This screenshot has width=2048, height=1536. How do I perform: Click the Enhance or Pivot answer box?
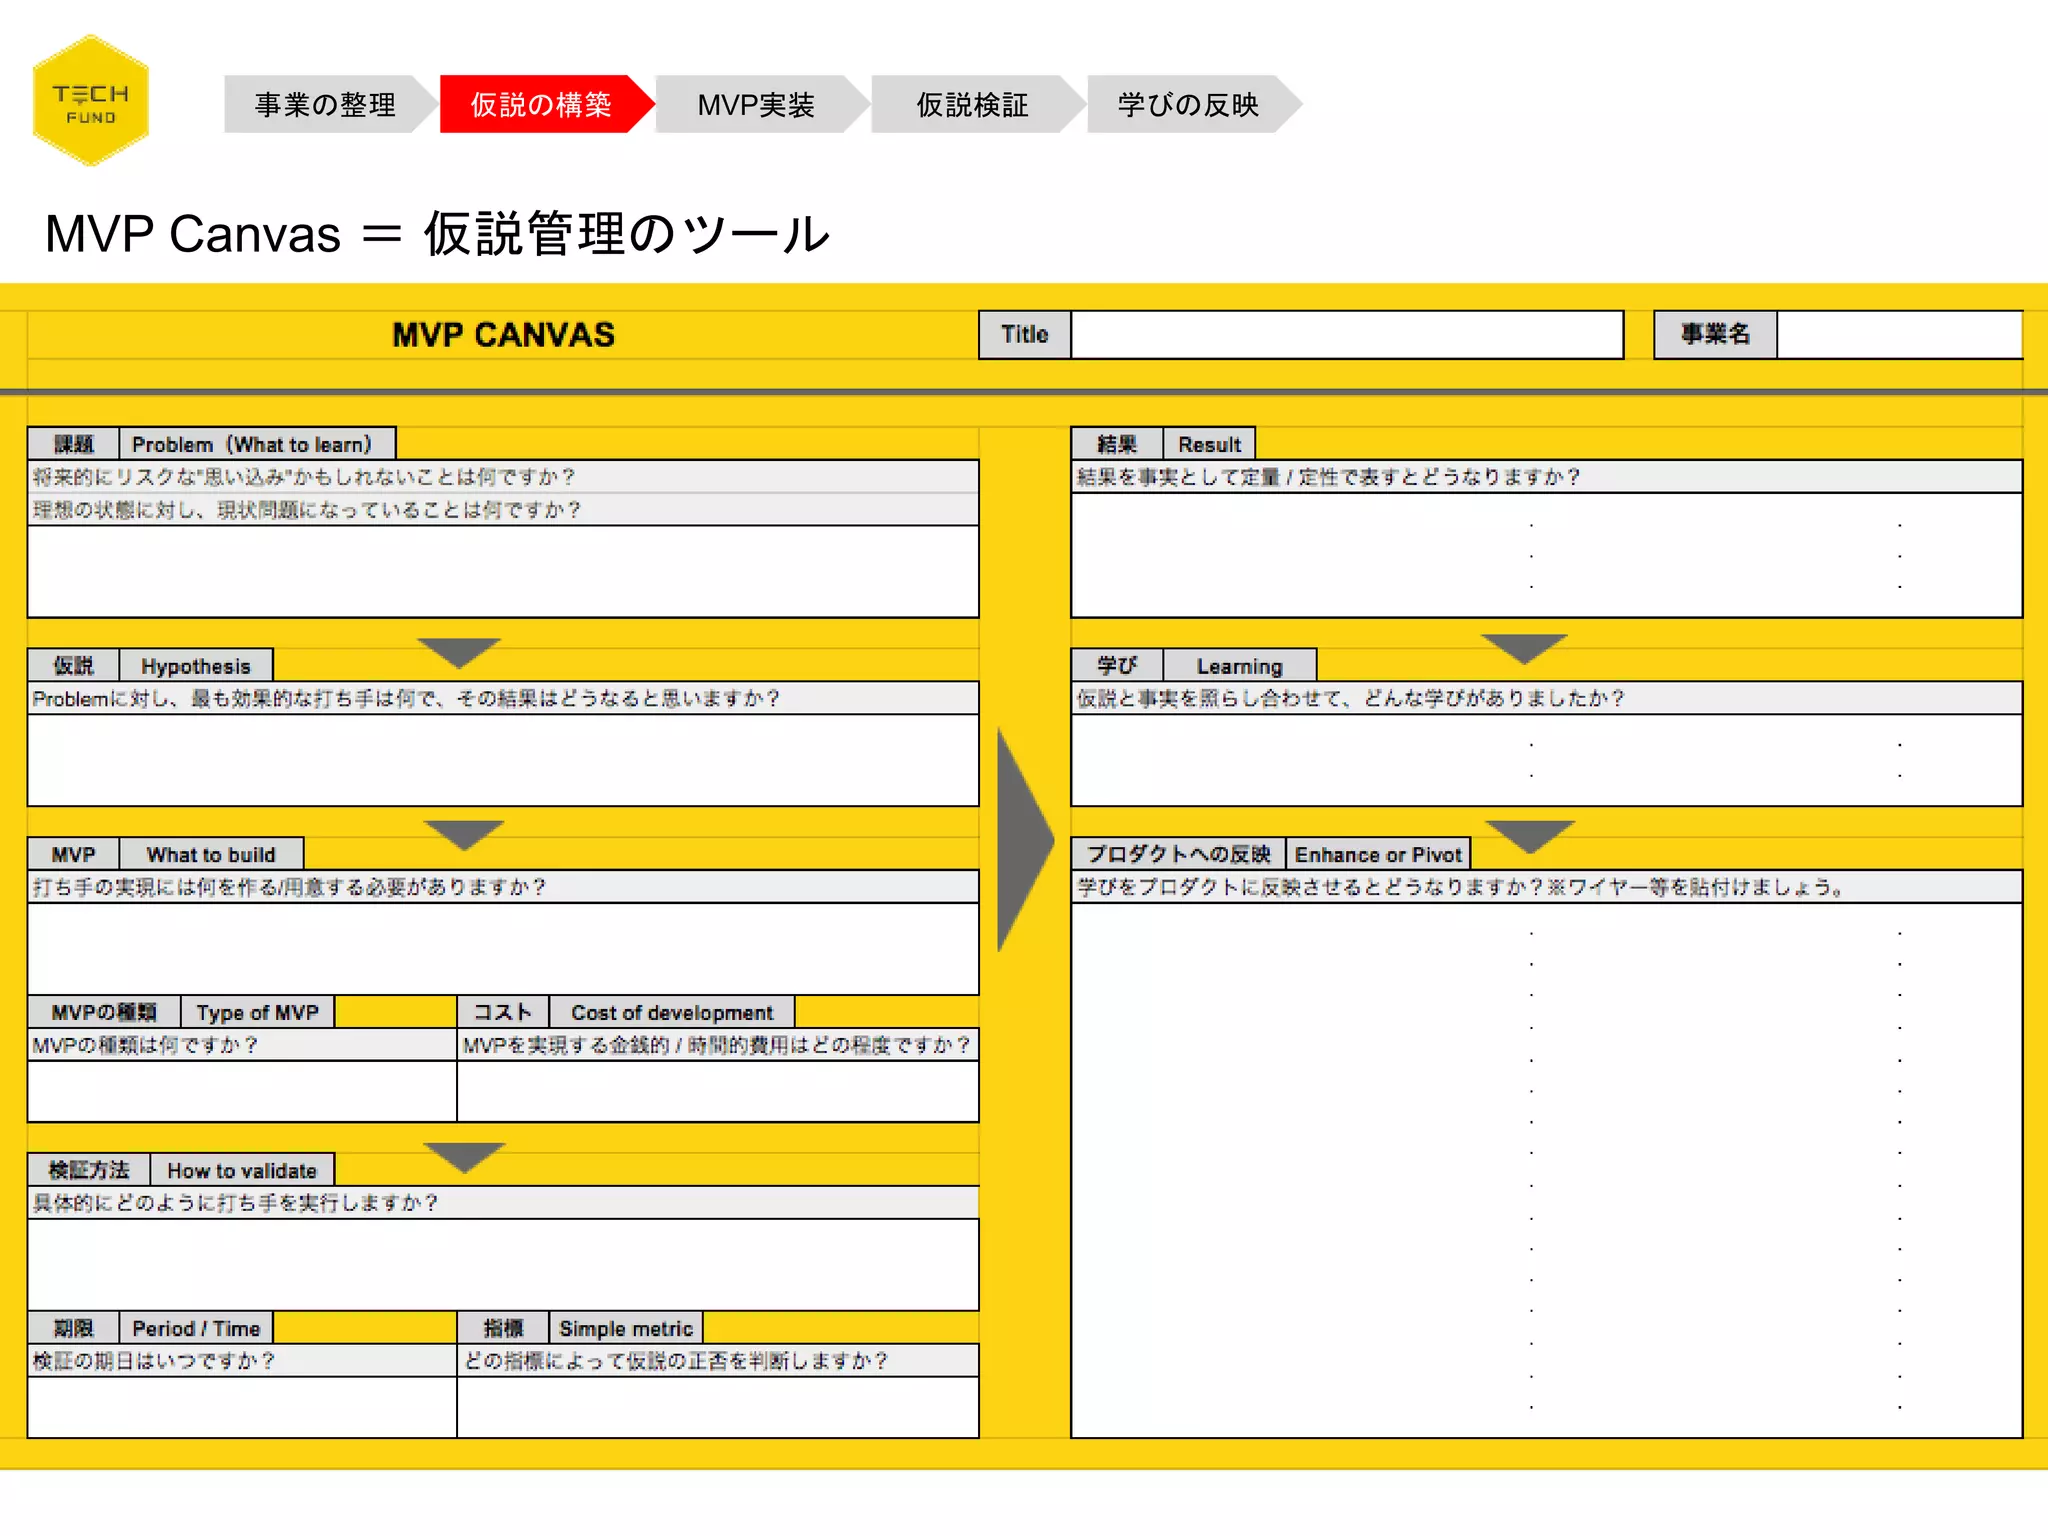[1547, 1170]
